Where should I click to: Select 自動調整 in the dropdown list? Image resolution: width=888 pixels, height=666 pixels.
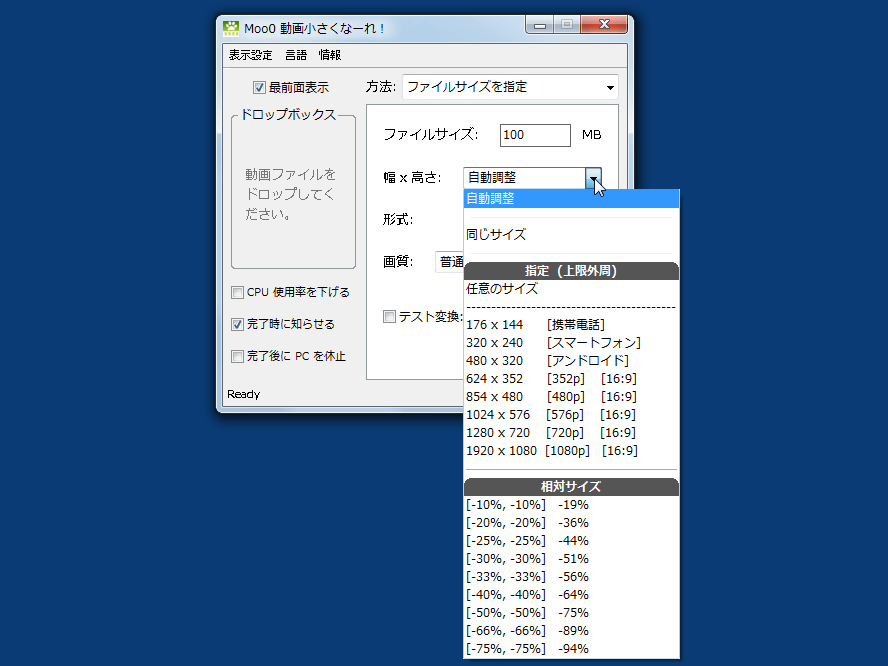(571, 199)
